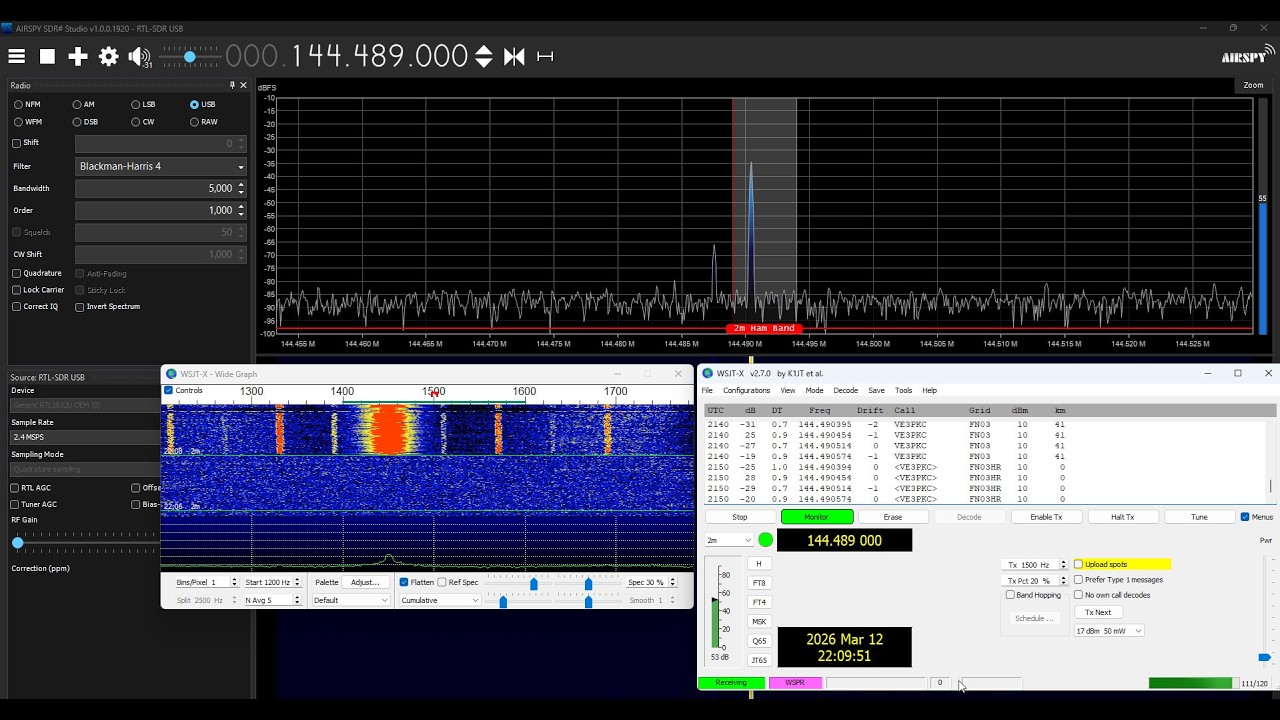Click the Tx Next button
Screen dimensions: 1280x720
pyautogui.click(x=1098, y=612)
